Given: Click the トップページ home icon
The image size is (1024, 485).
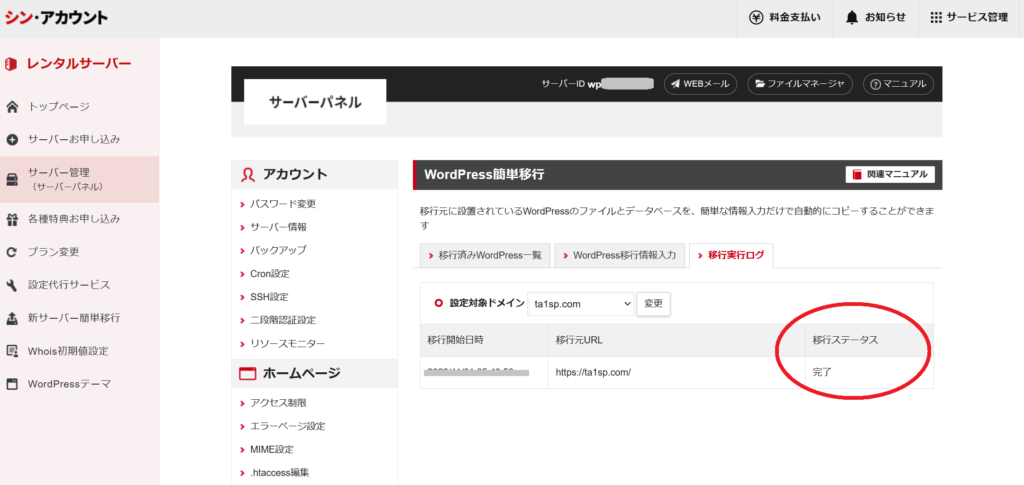Looking at the screenshot, I should (x=12, y=106).
